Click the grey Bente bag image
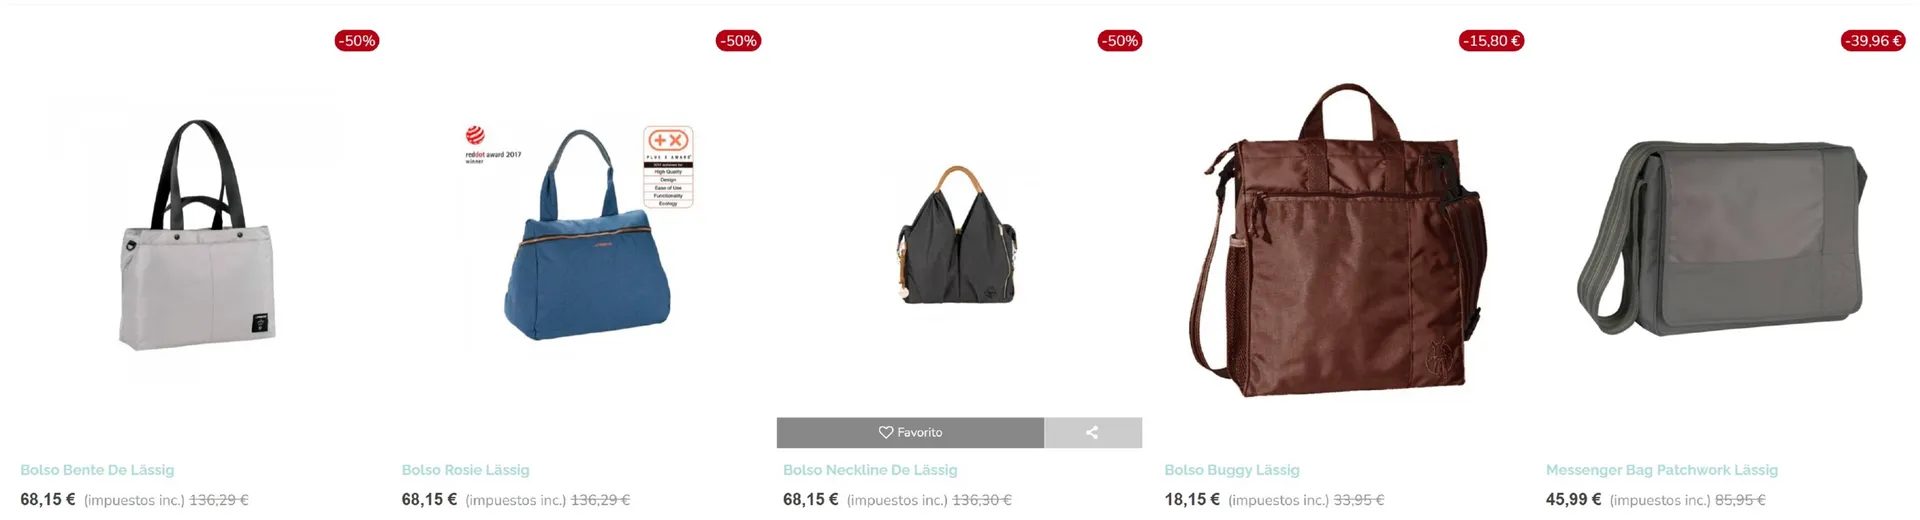The image size is (1920, 520). 197,235
